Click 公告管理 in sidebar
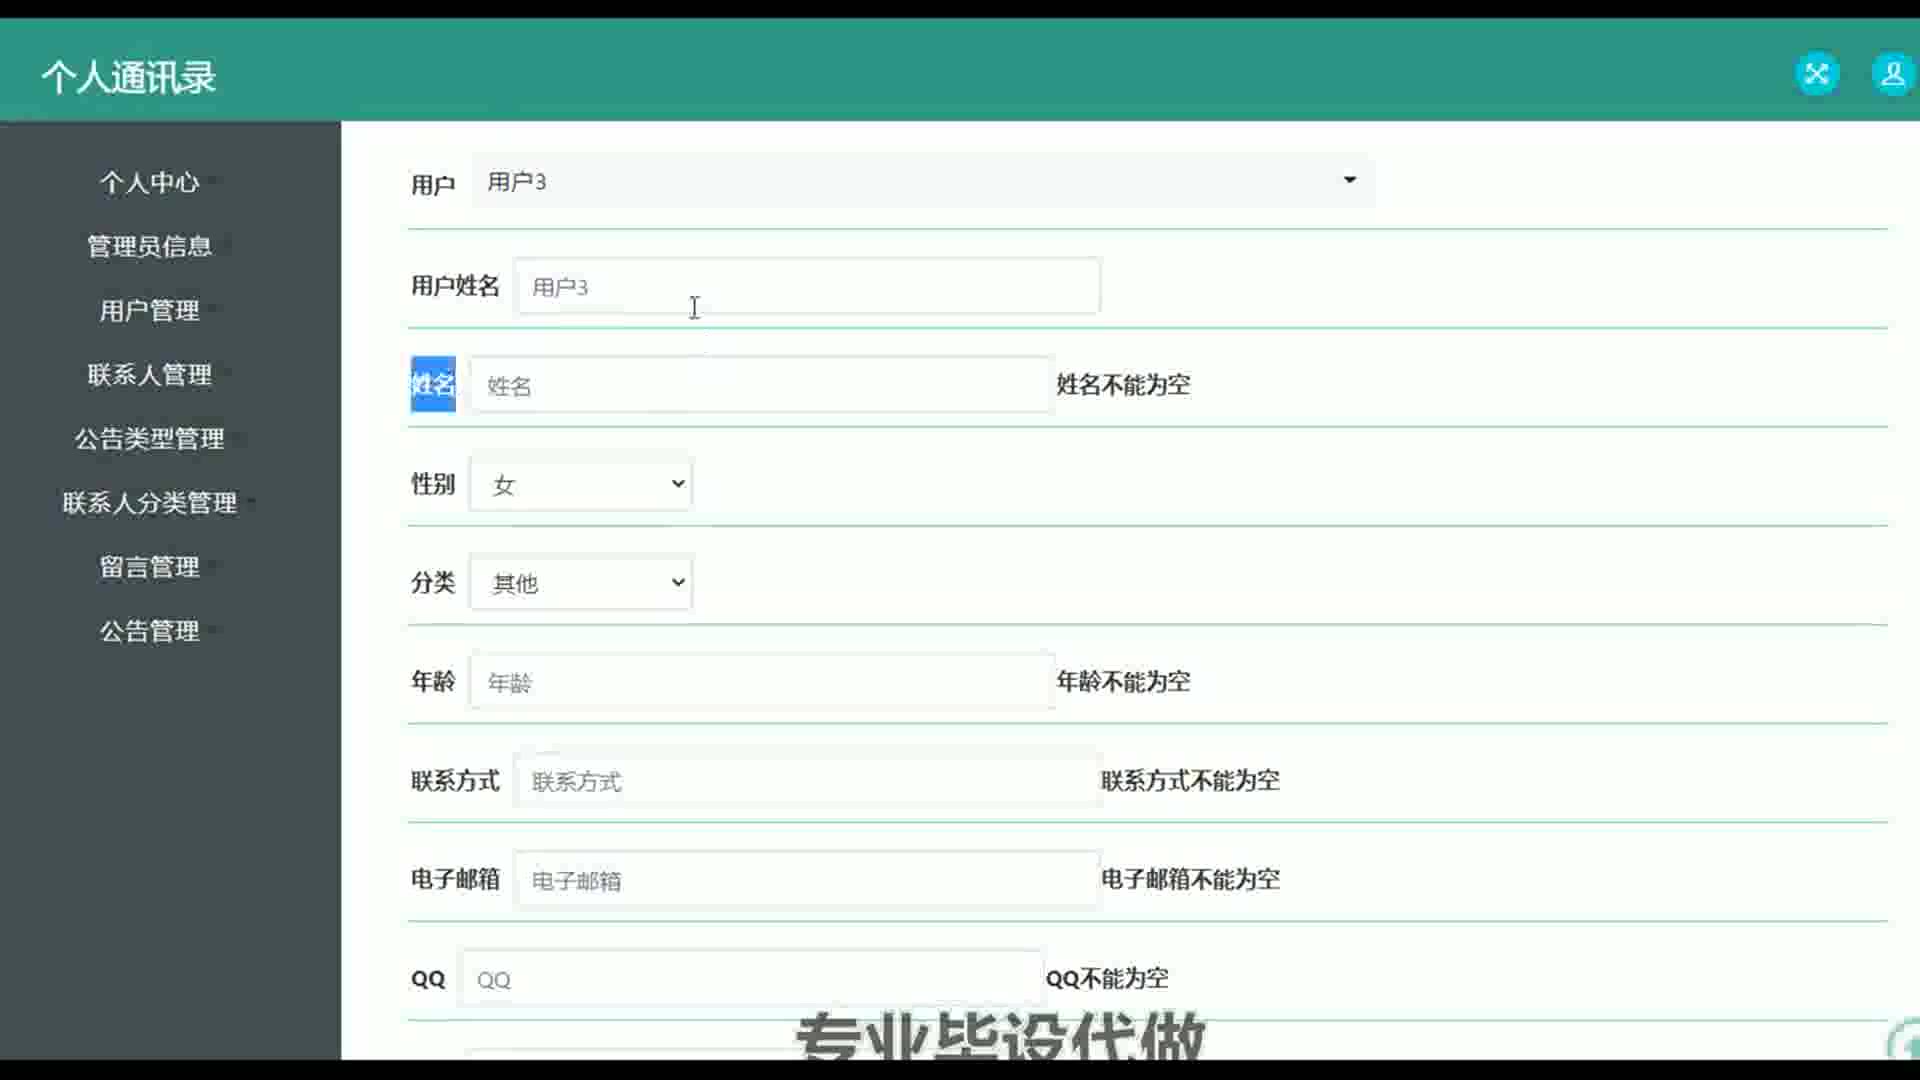This screenshot has height=1080, width=1920. [150, 631]
